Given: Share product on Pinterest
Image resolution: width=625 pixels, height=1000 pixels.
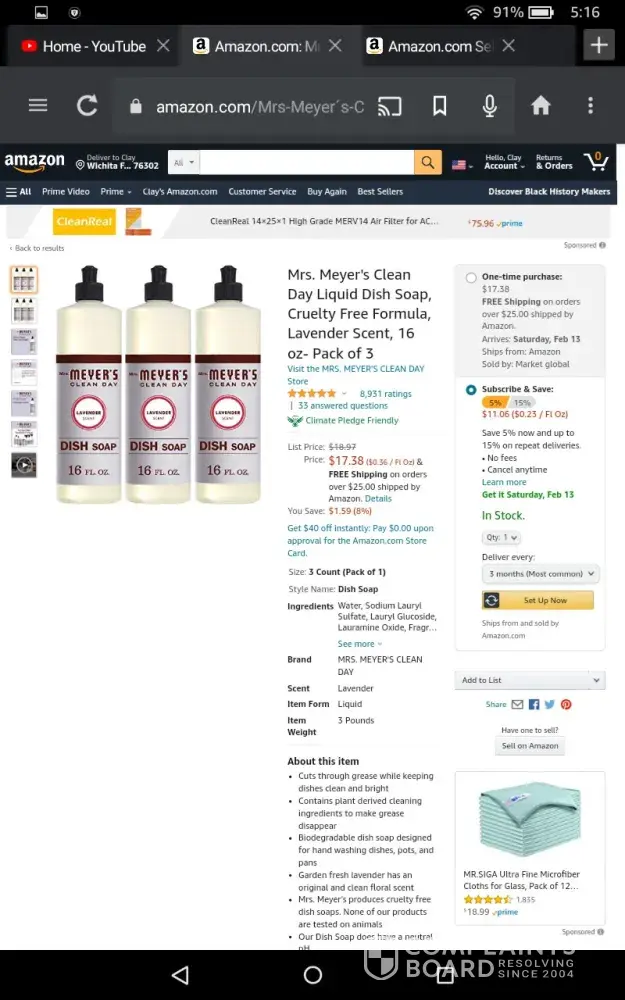Looking at the screenshot, I should tap(566, 704).
